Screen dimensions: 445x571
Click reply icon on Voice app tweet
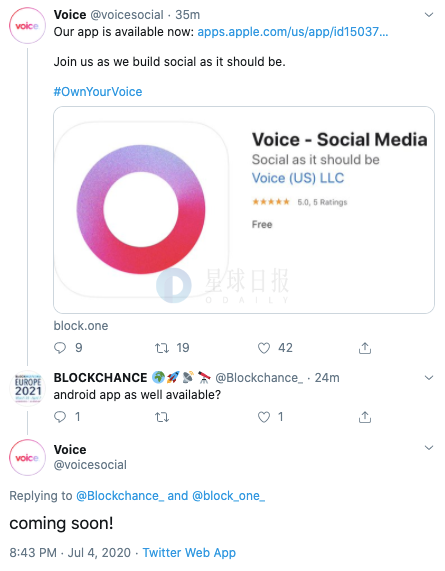pos(60,348)
